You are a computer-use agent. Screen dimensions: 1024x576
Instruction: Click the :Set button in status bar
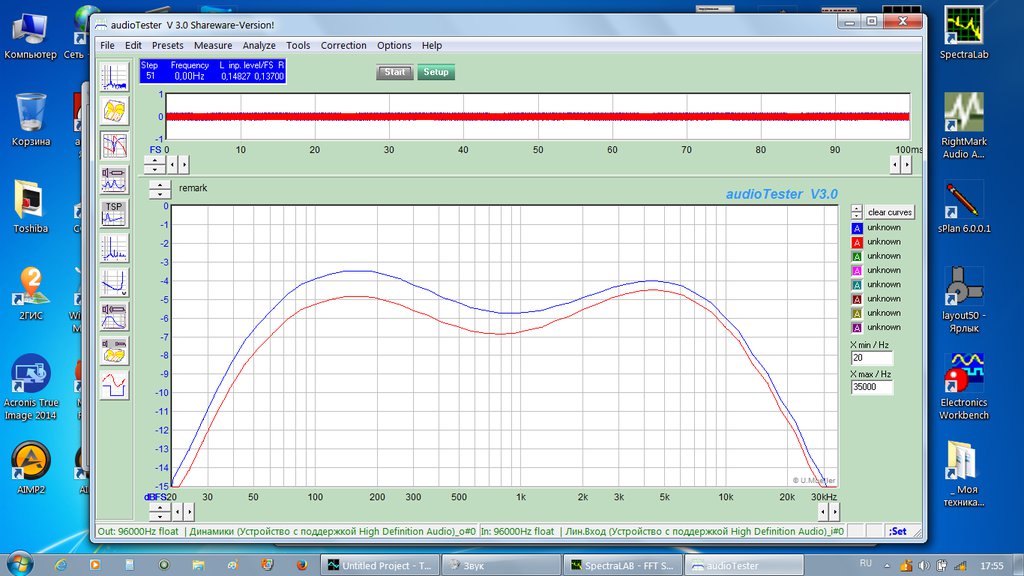point(898,531)
